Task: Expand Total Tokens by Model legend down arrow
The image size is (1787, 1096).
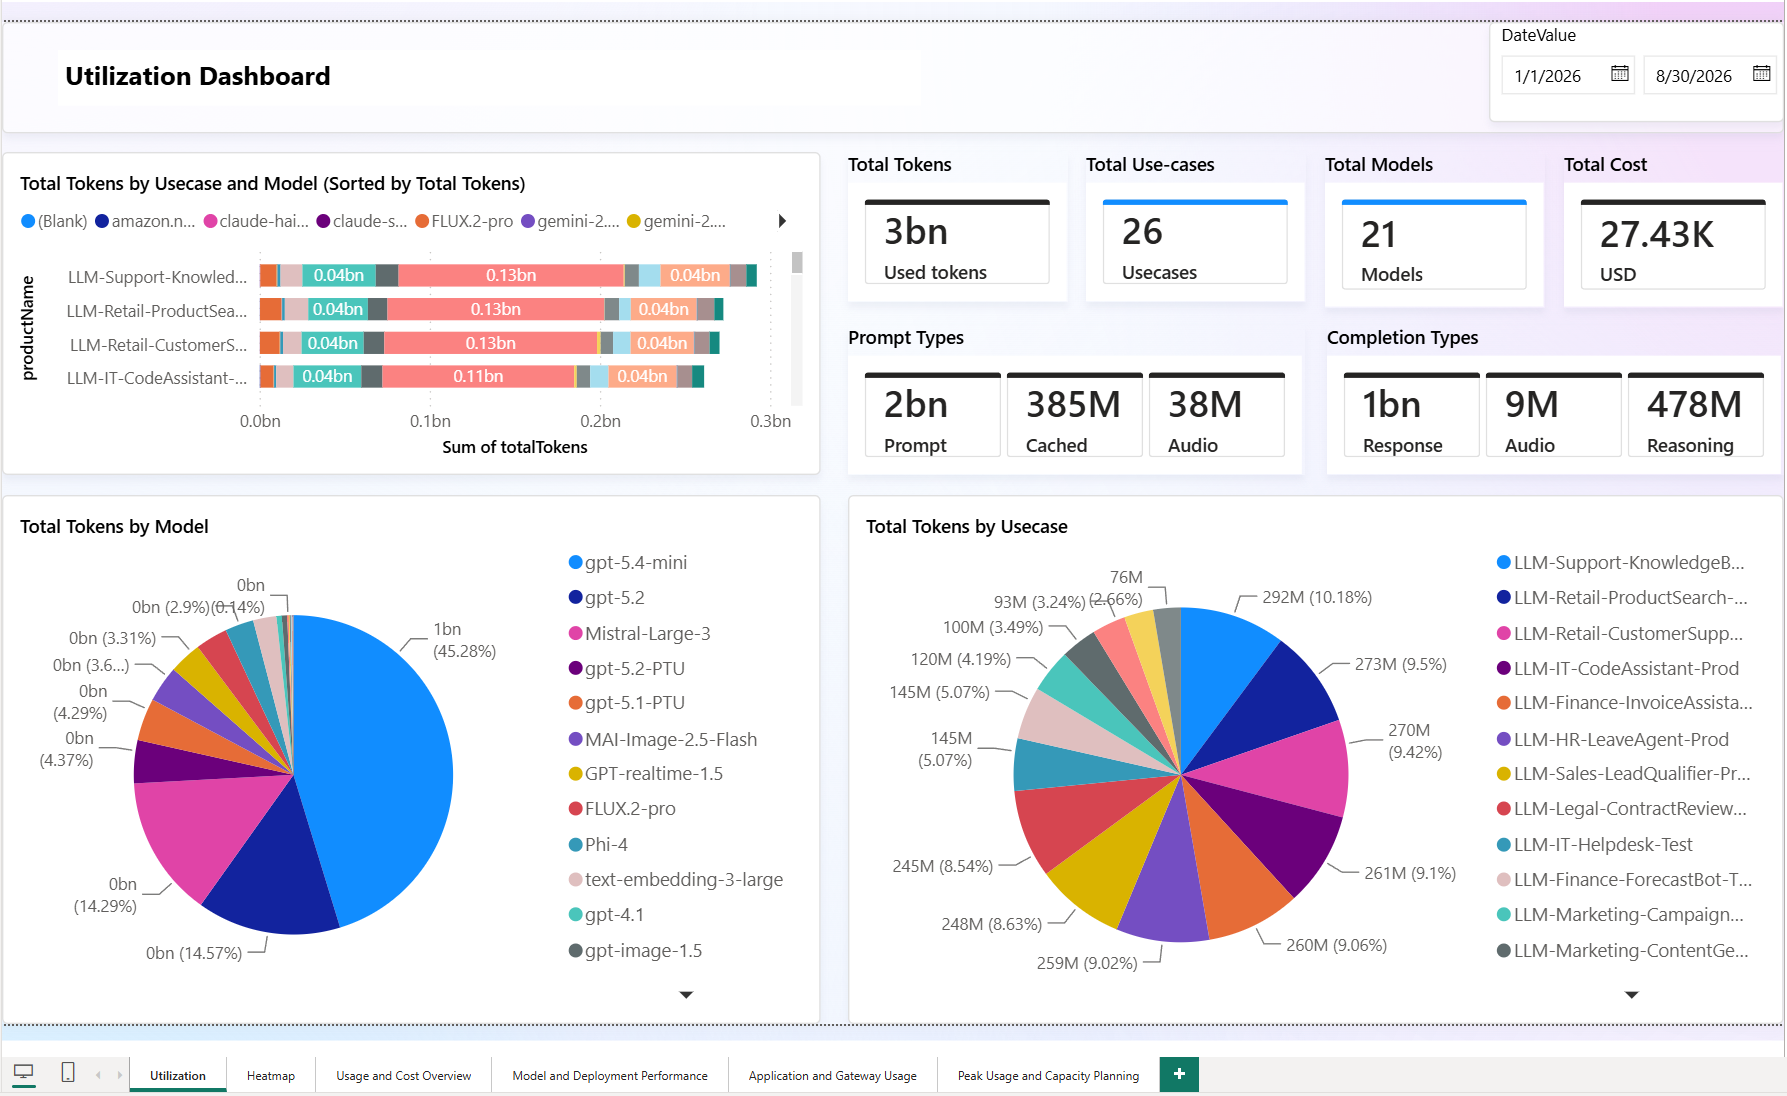Action: point(686,995)
